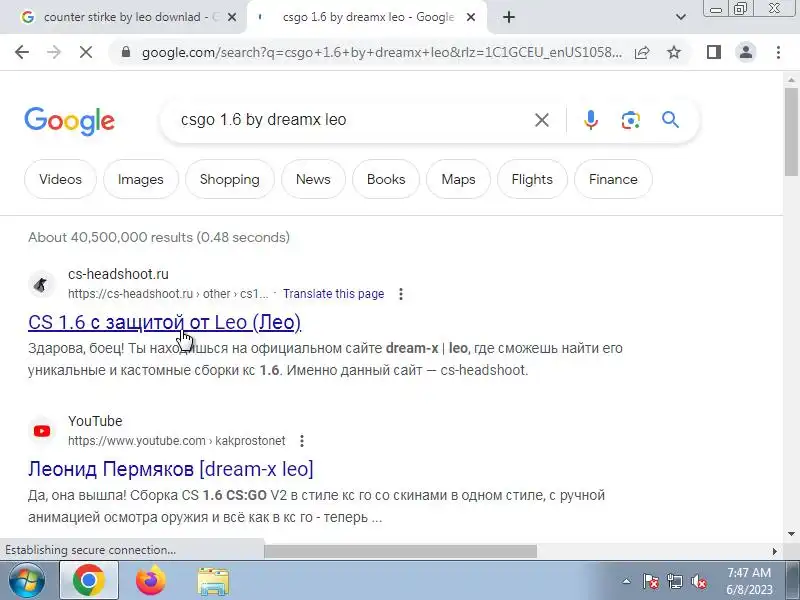Viewport: 800px width, 600px height.
Task: Click the Action Center flag icon
Action: 650,581
